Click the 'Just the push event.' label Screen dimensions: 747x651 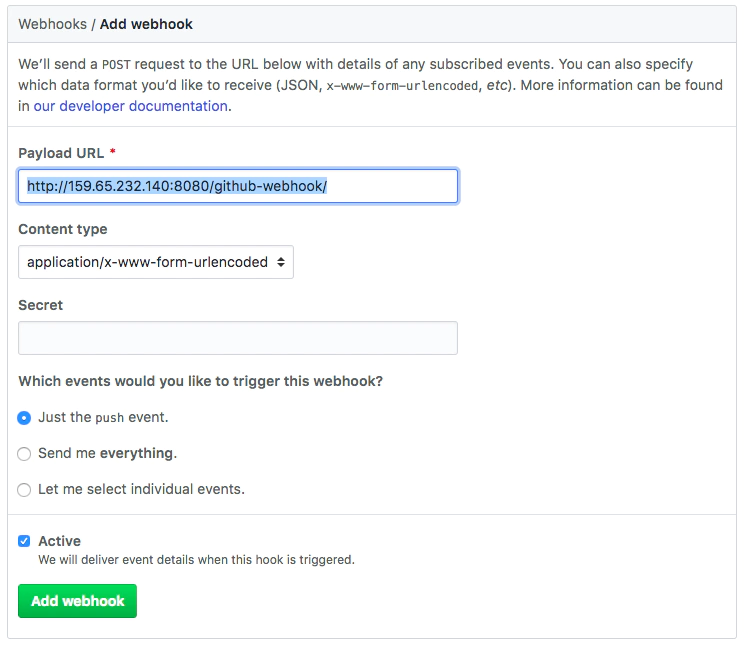[x=103, y=417]
